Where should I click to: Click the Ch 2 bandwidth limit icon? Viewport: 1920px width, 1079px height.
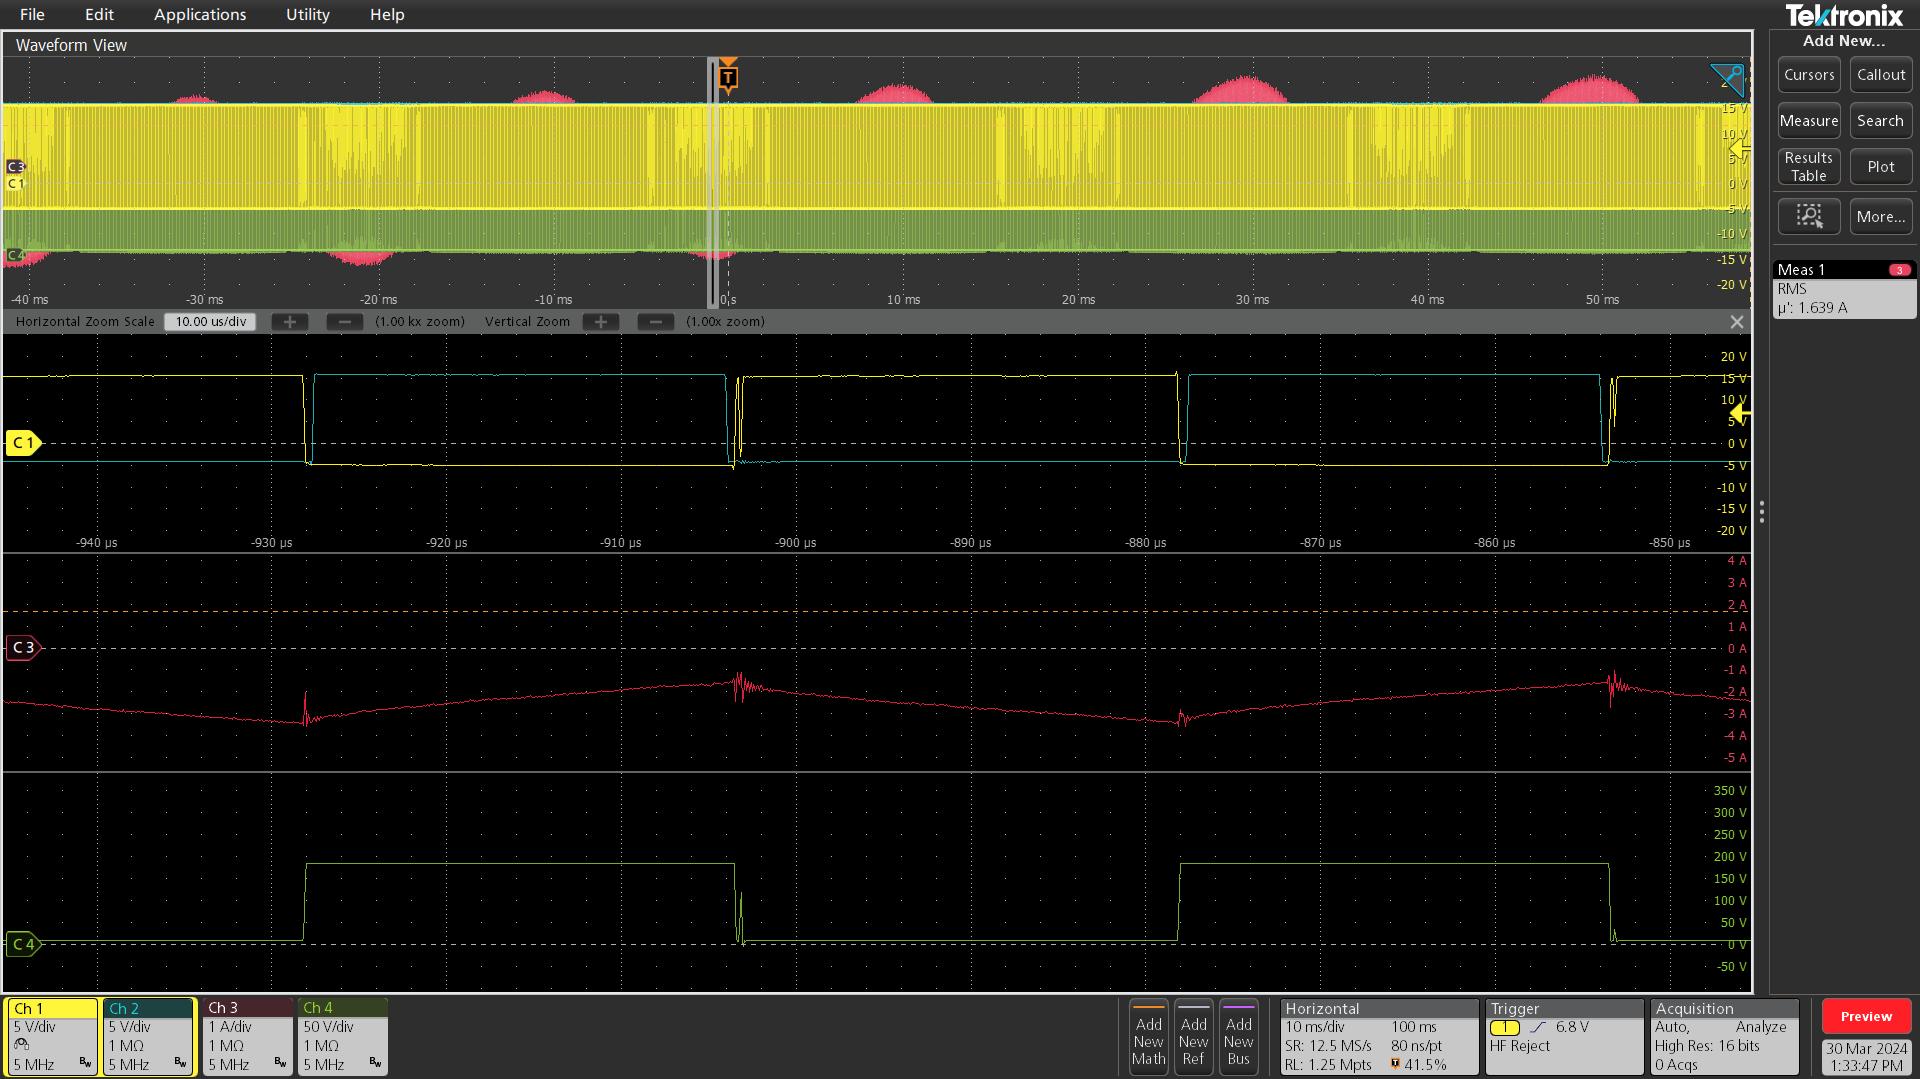point(180,1063)
